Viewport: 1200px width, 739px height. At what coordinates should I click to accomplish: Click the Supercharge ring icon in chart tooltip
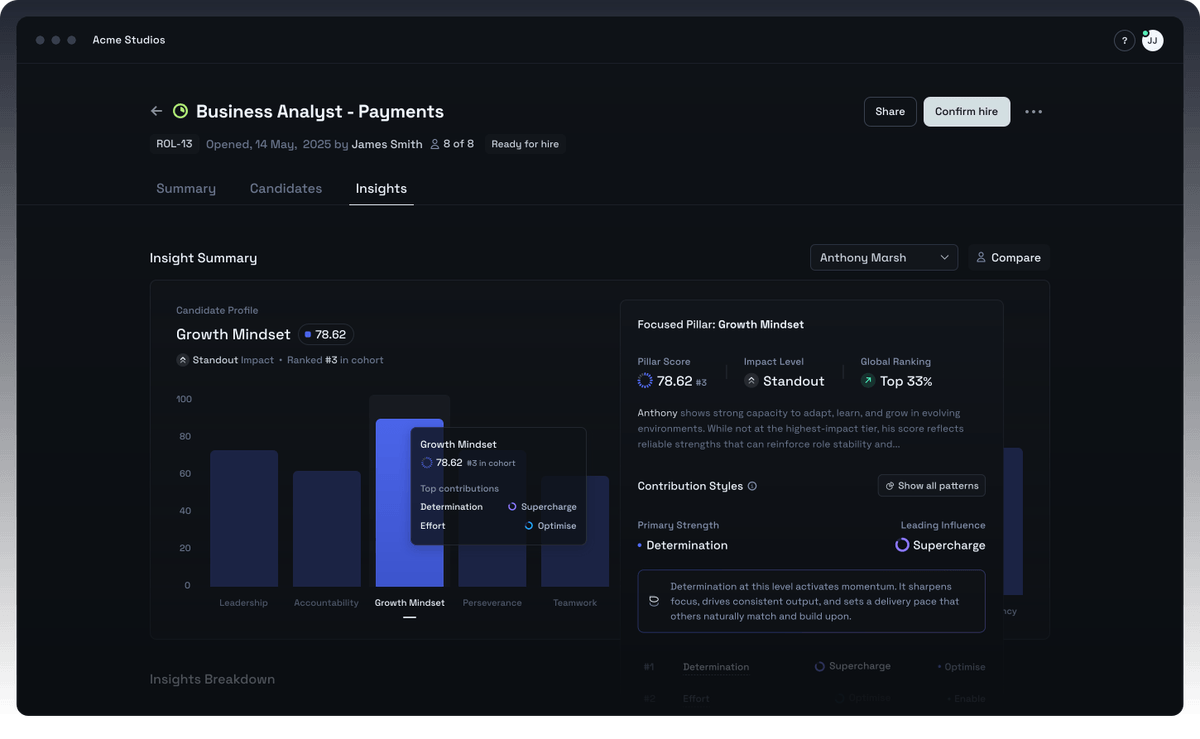tap(512, 507)
